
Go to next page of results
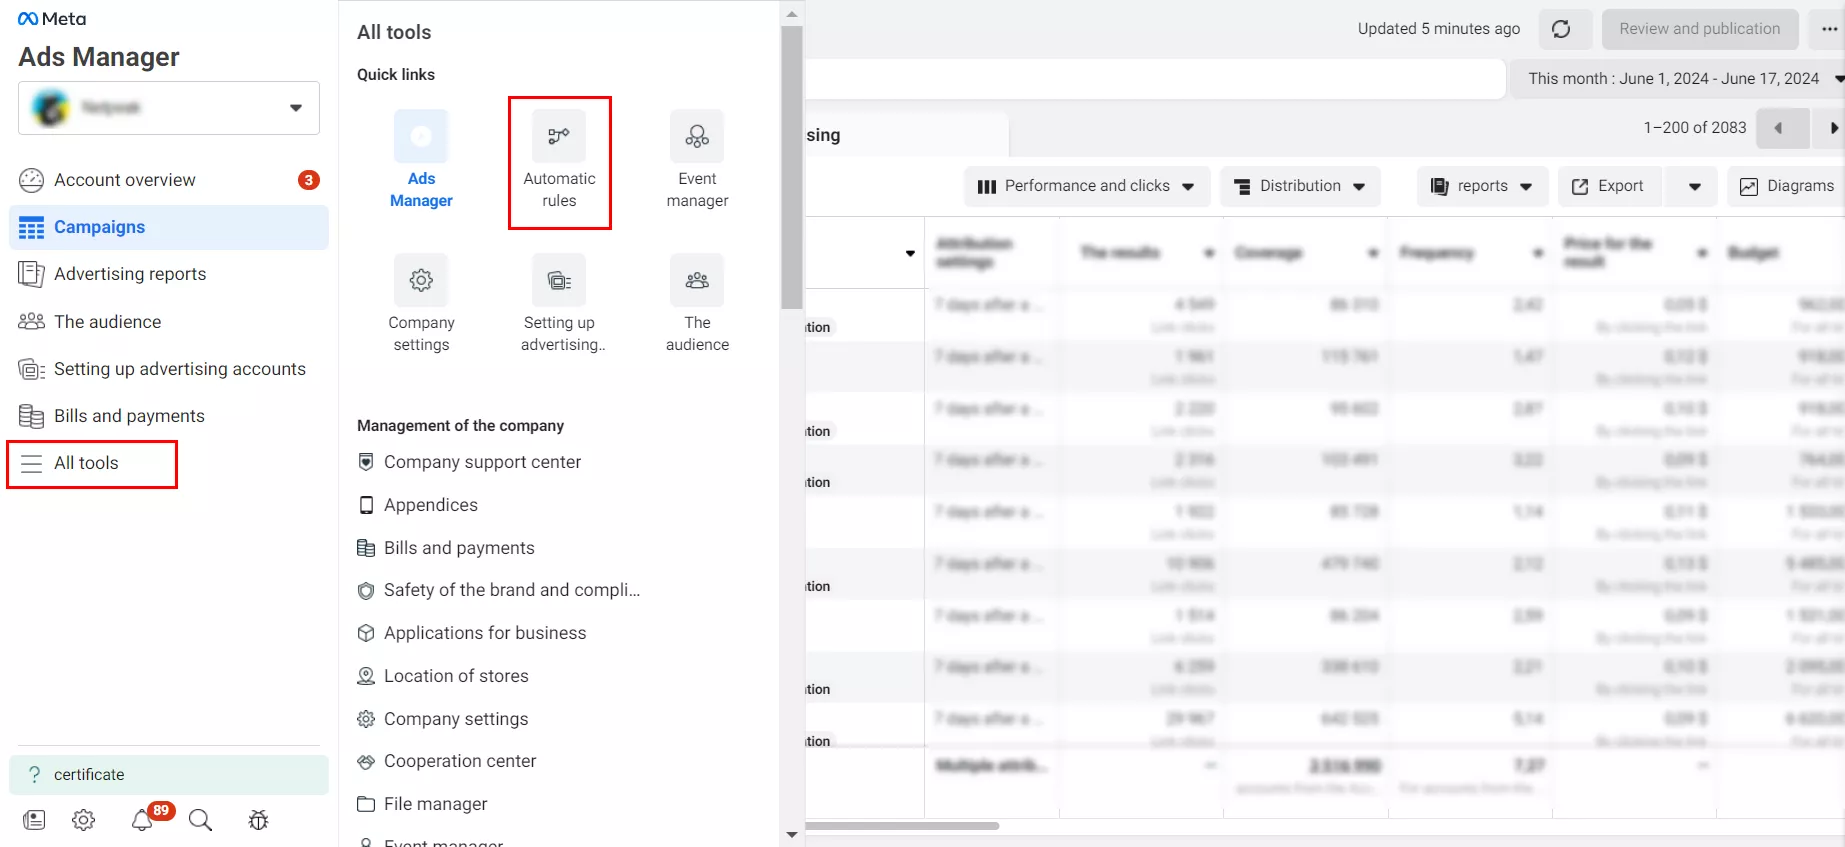[1832, 128]
